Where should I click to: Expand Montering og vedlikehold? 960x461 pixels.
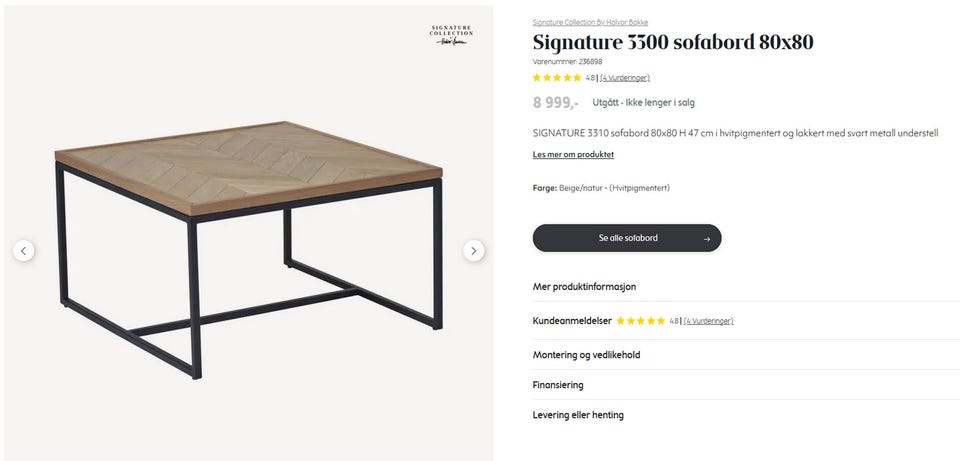pyautogui.click(x=586, y=355)
